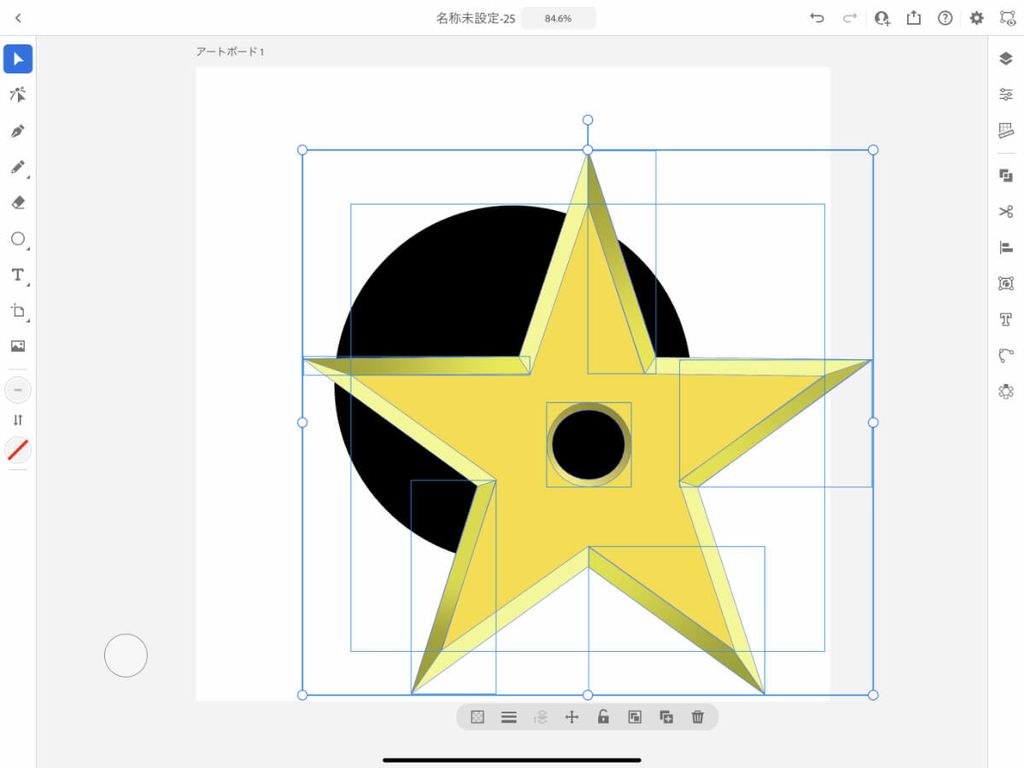
Task: Select the Direct Selection tool
Action: [x=18, y=95]
